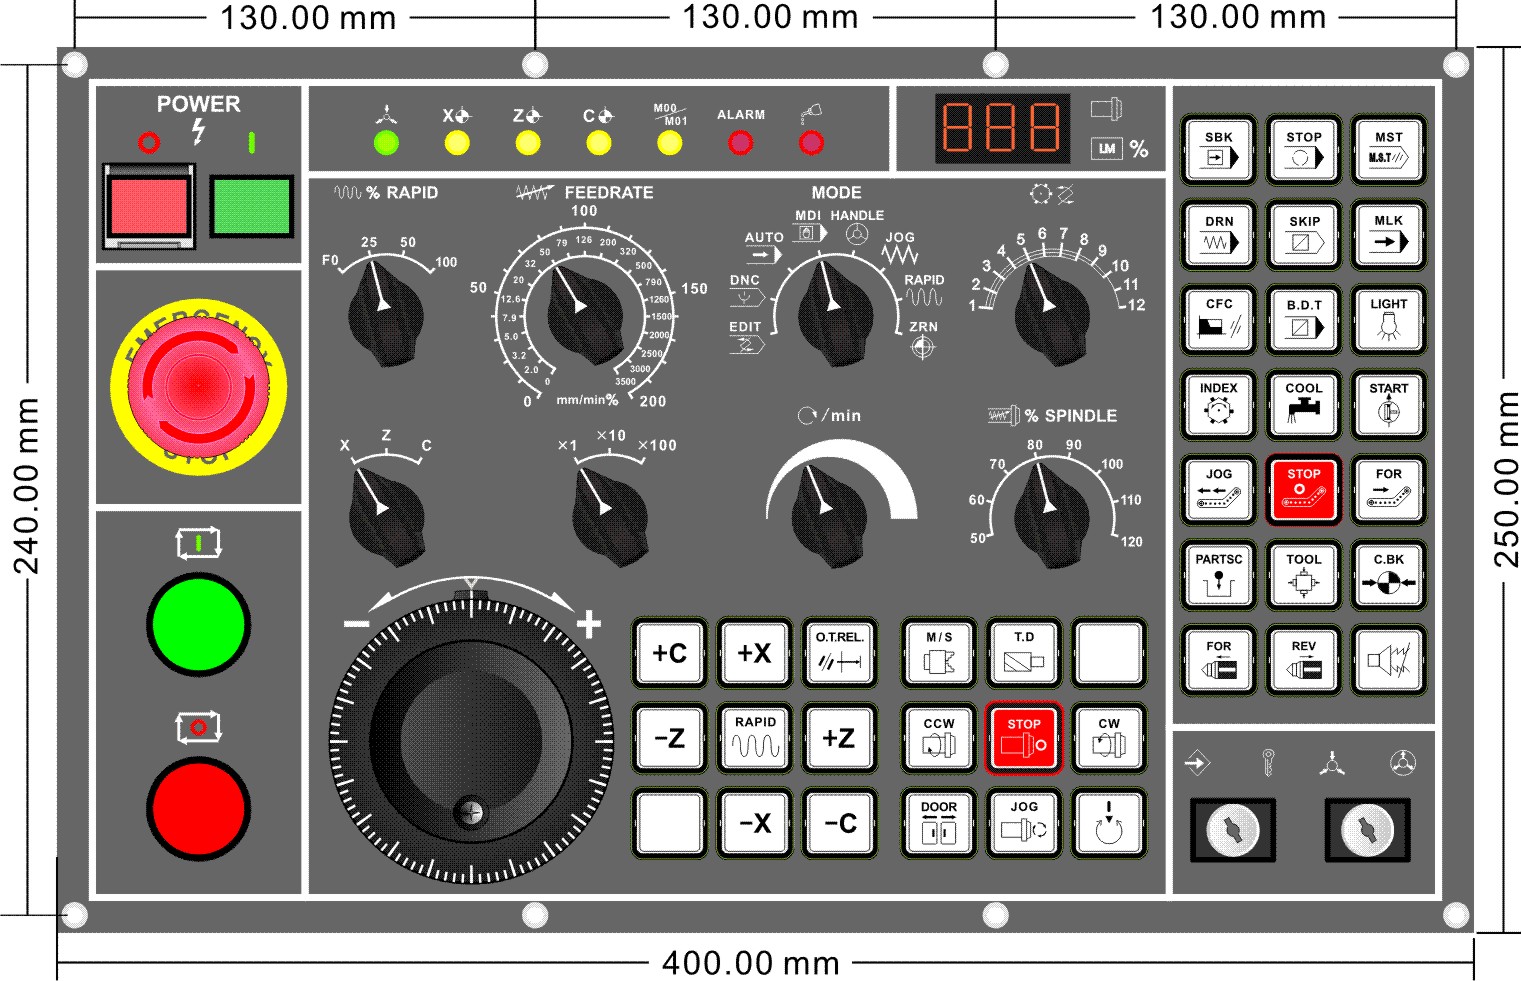Click the 1-12 tool number selector knob
The width and height of the screenshot is (1521, 981).
[x=1052, y=312]
